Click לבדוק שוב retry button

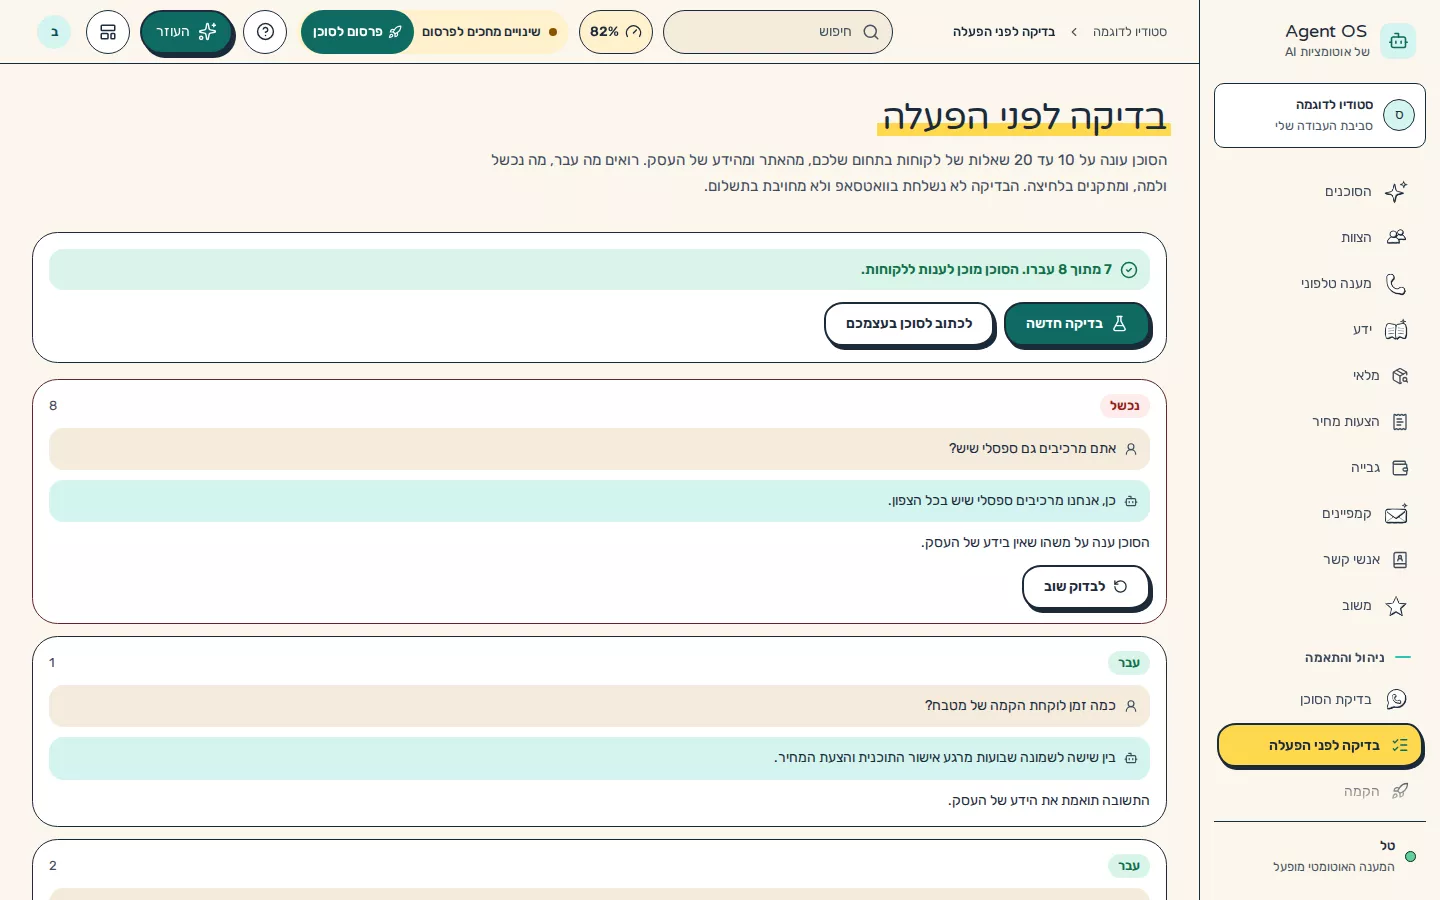(1085, 587)
